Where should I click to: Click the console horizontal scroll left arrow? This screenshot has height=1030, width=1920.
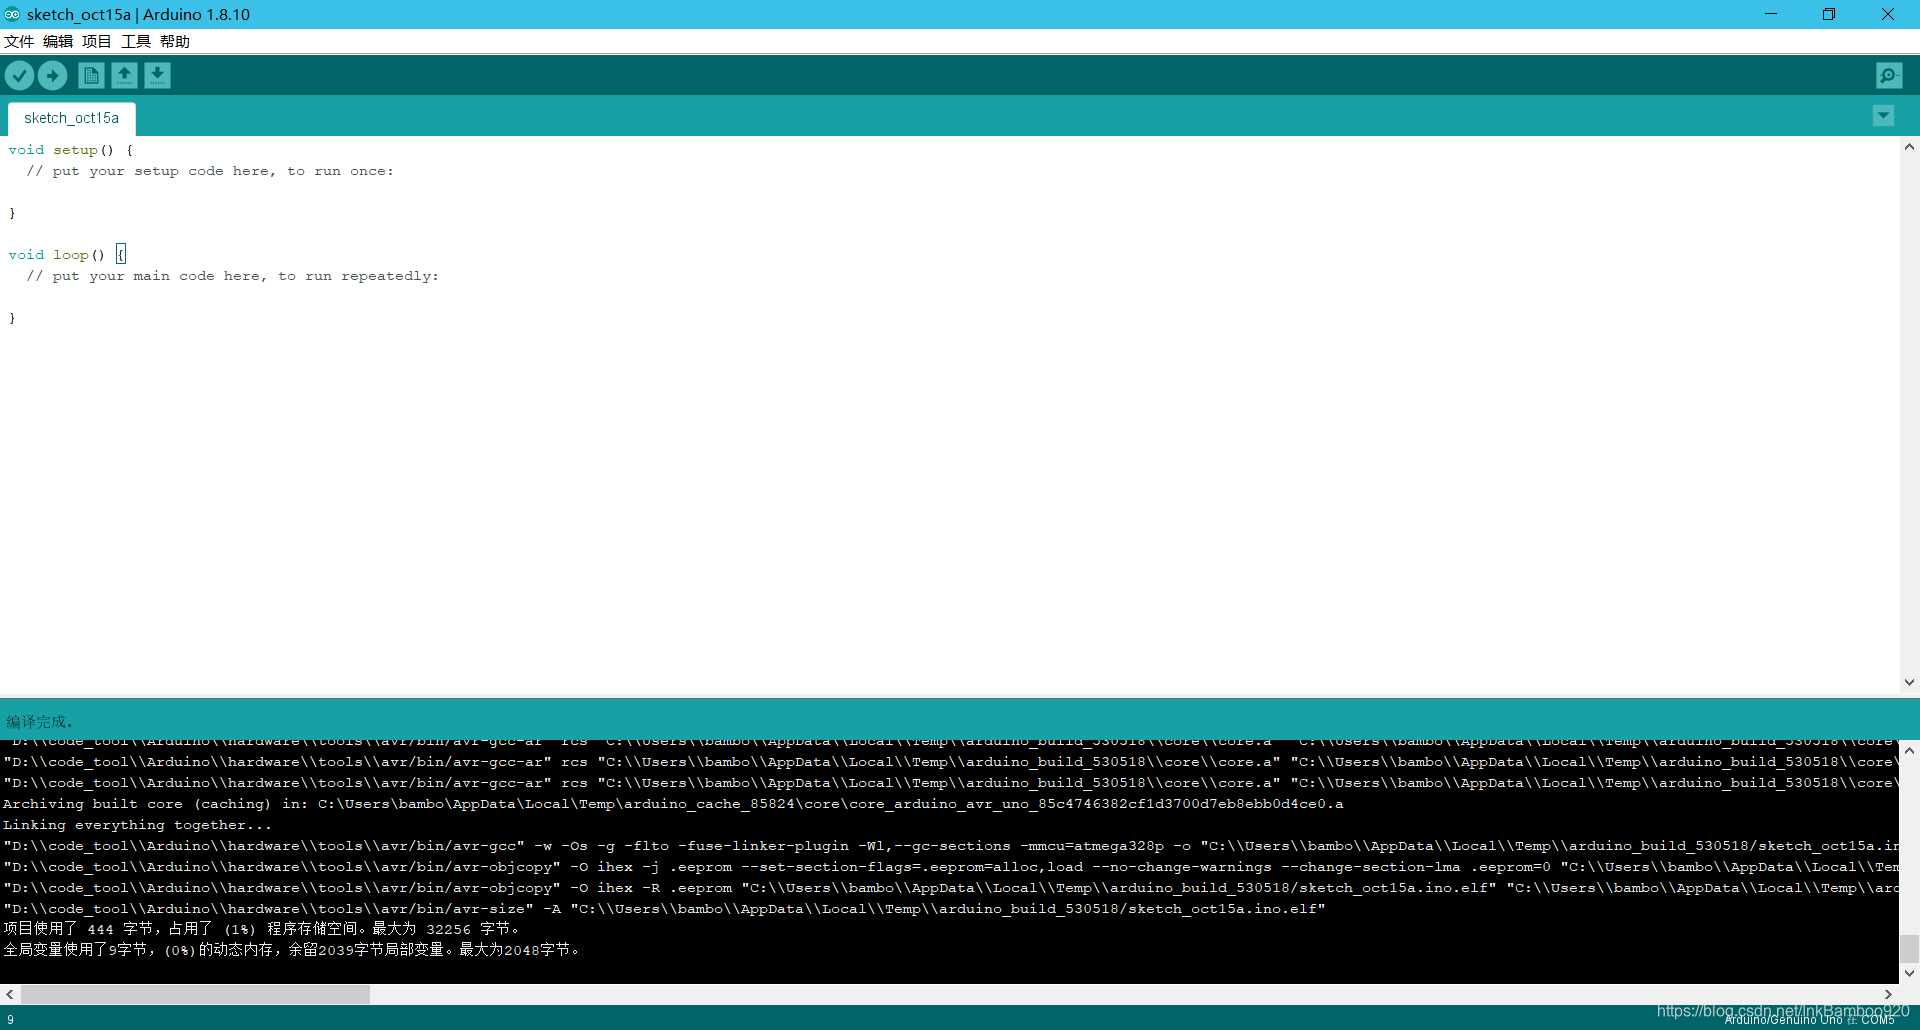(10, 995)
